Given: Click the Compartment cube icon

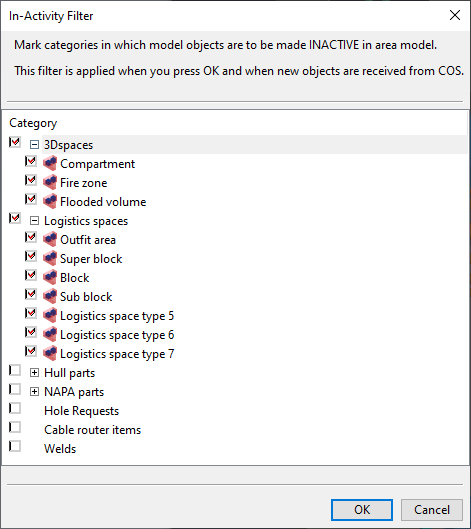Looking at the screenshot, I should pyautogui.click(x=50, y=164).
